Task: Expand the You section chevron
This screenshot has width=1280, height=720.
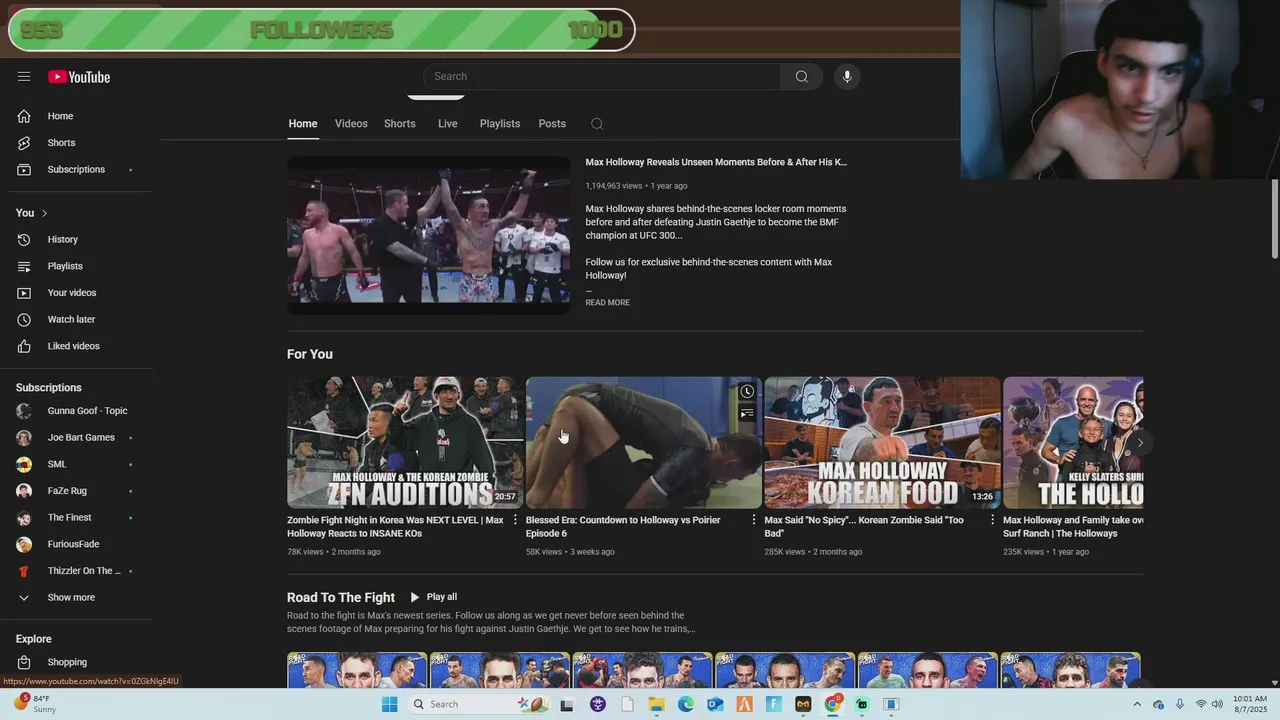Action: point(44,213)
